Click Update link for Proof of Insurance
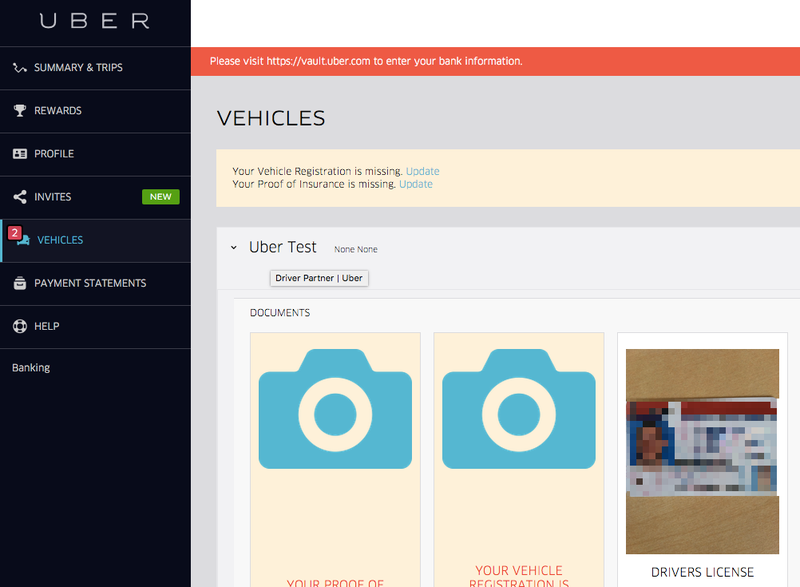Image resolution: width=800 pixels, height=587 pixels. coord(416,184)
